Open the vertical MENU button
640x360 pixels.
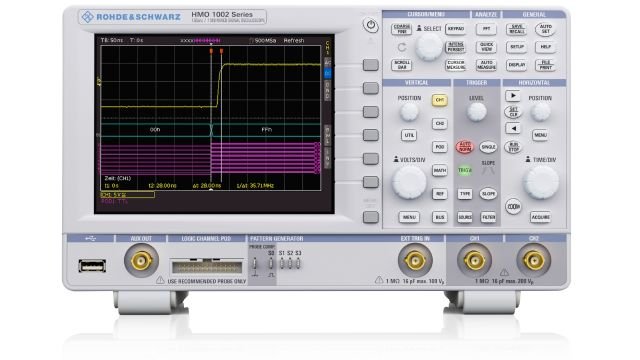pos(409,217)
